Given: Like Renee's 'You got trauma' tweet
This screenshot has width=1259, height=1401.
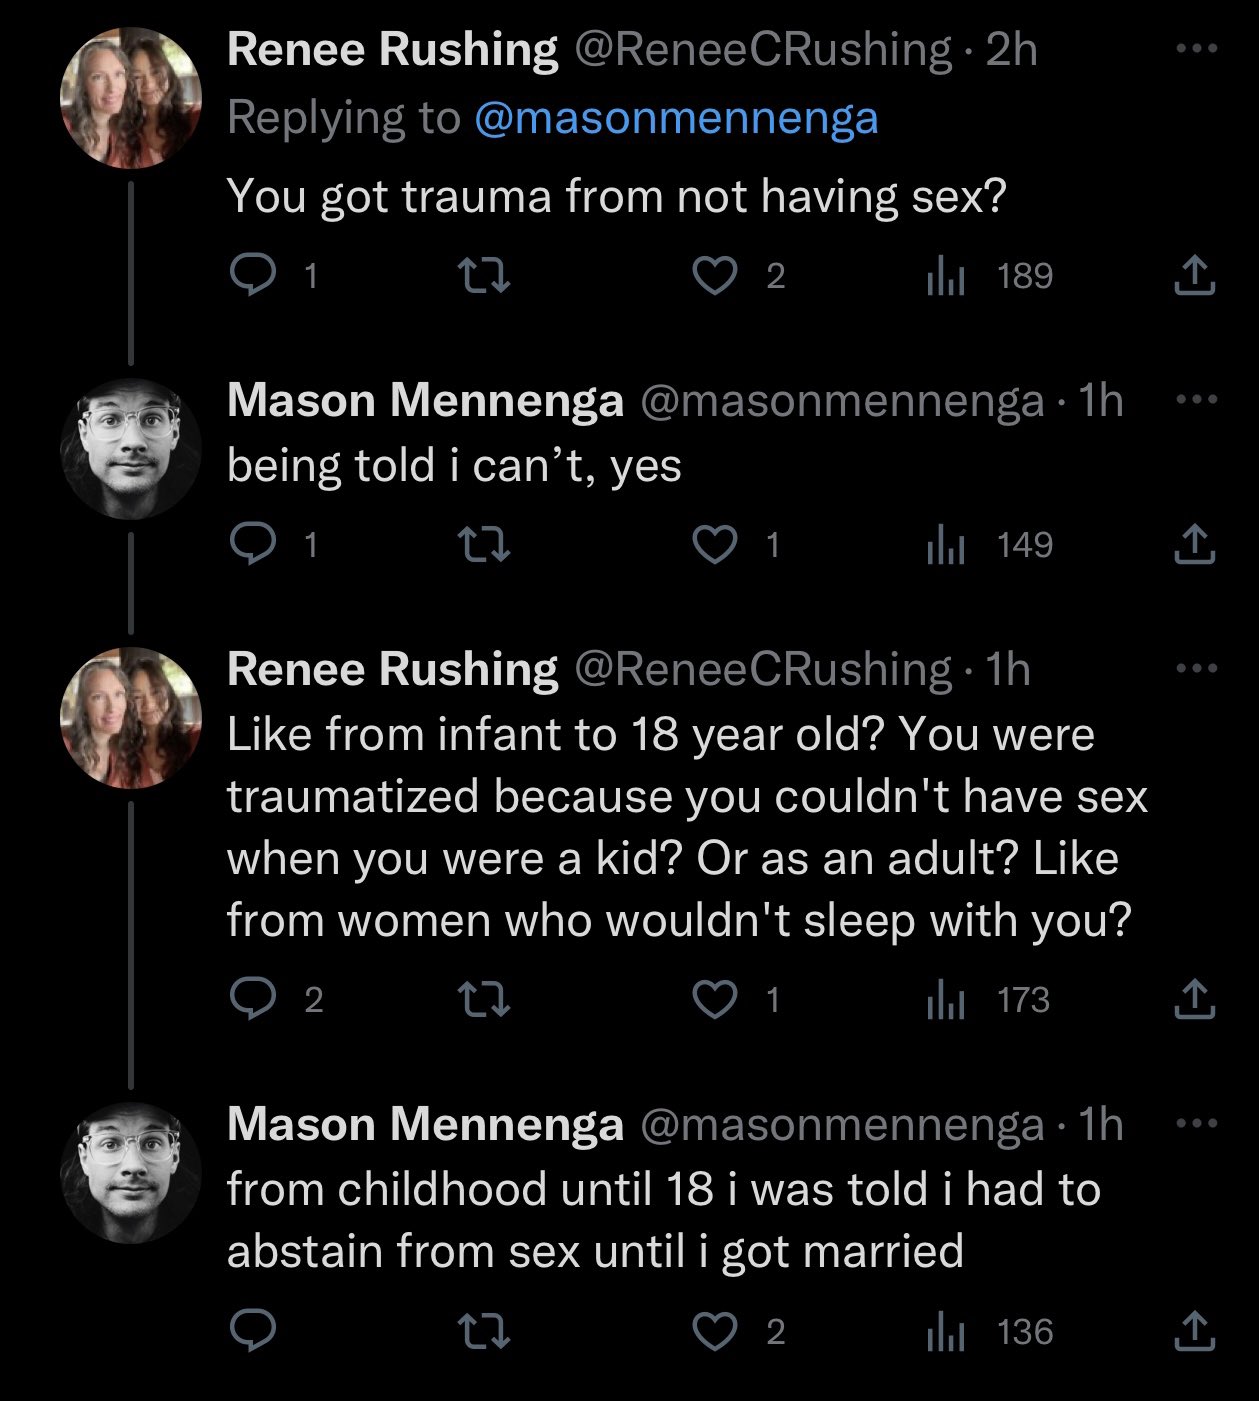Looking at the screenshot, I should coord(715,275).
